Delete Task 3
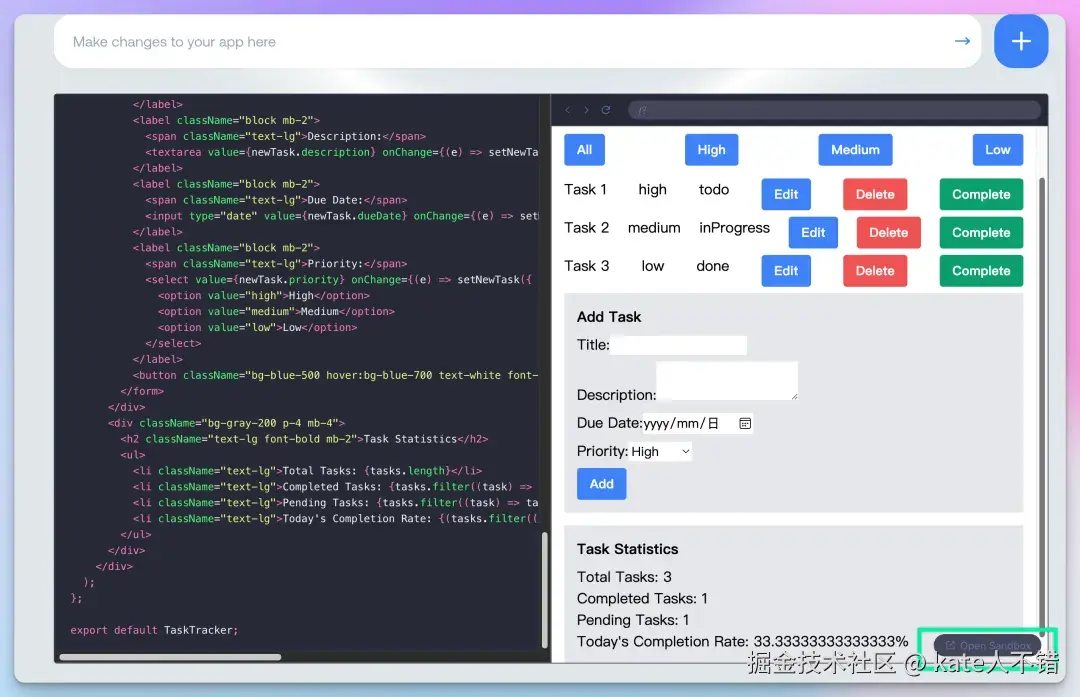 click(875, 271)
